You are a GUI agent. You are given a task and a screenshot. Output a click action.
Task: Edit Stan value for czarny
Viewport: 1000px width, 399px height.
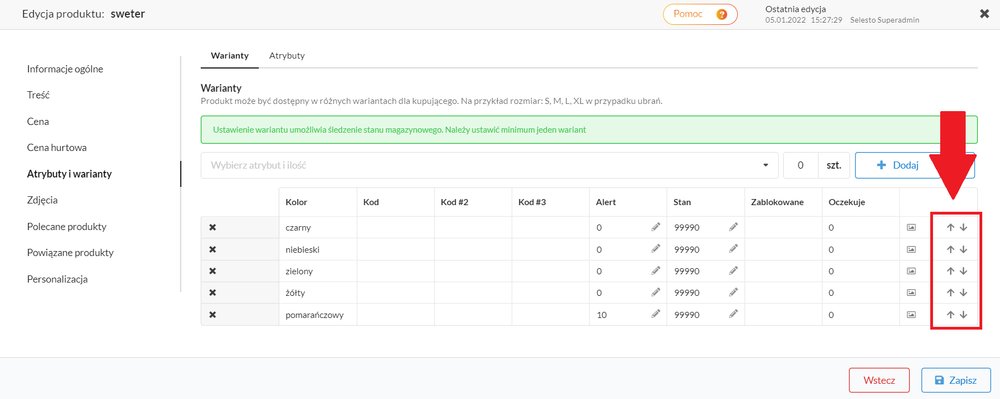point(733,227)
